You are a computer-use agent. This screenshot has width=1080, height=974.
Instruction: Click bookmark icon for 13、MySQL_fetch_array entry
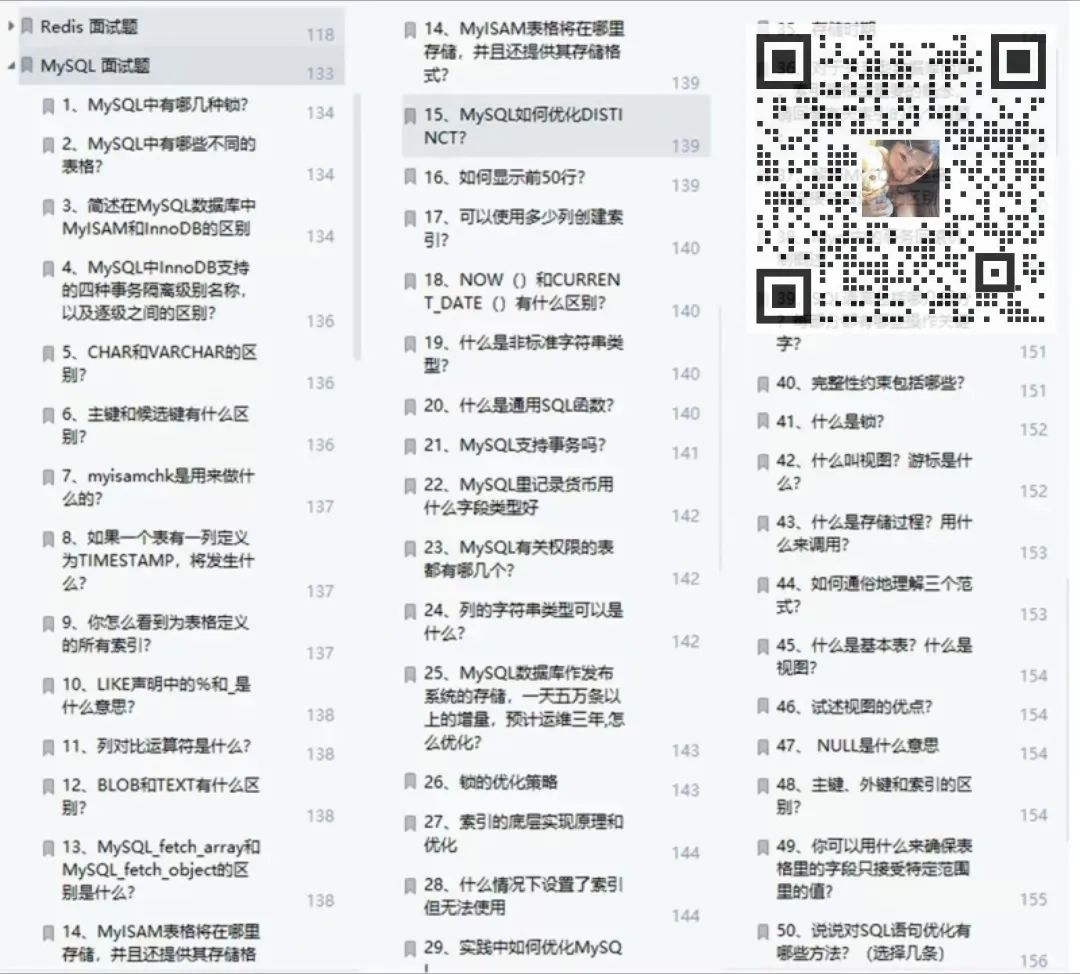point(48,848)
